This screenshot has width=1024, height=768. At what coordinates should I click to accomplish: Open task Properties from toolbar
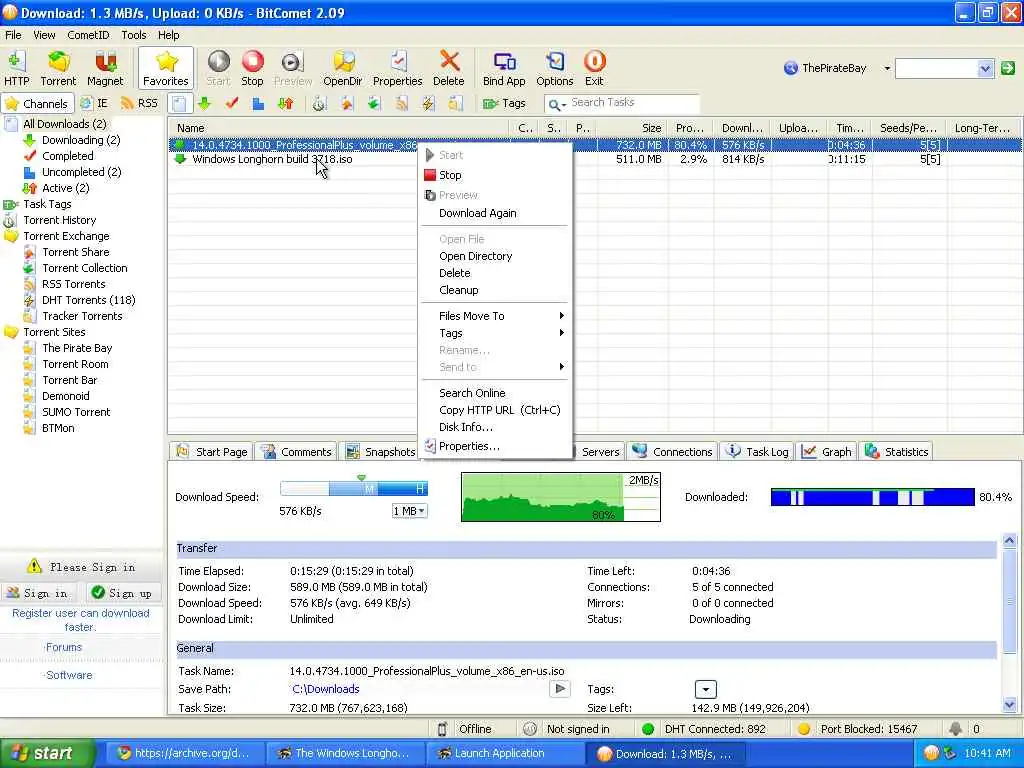point(397,69)
